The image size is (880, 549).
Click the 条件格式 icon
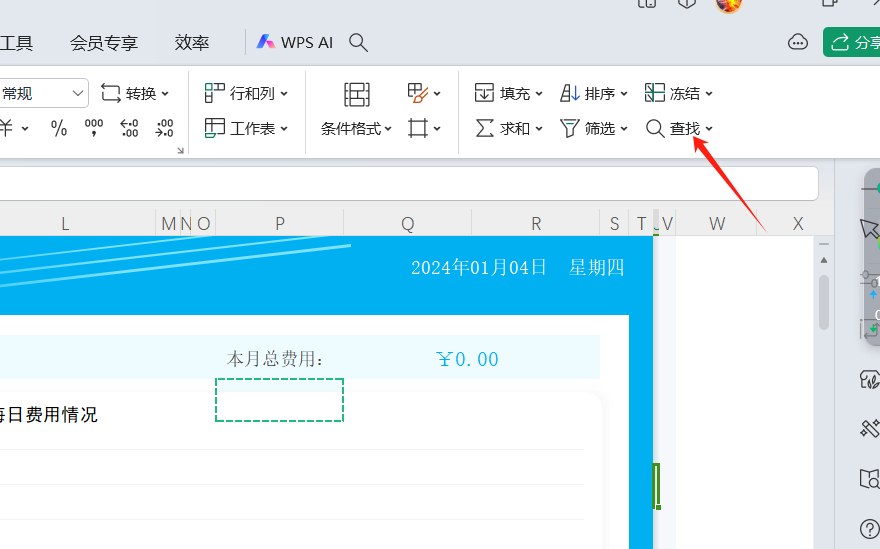[356, 94]
